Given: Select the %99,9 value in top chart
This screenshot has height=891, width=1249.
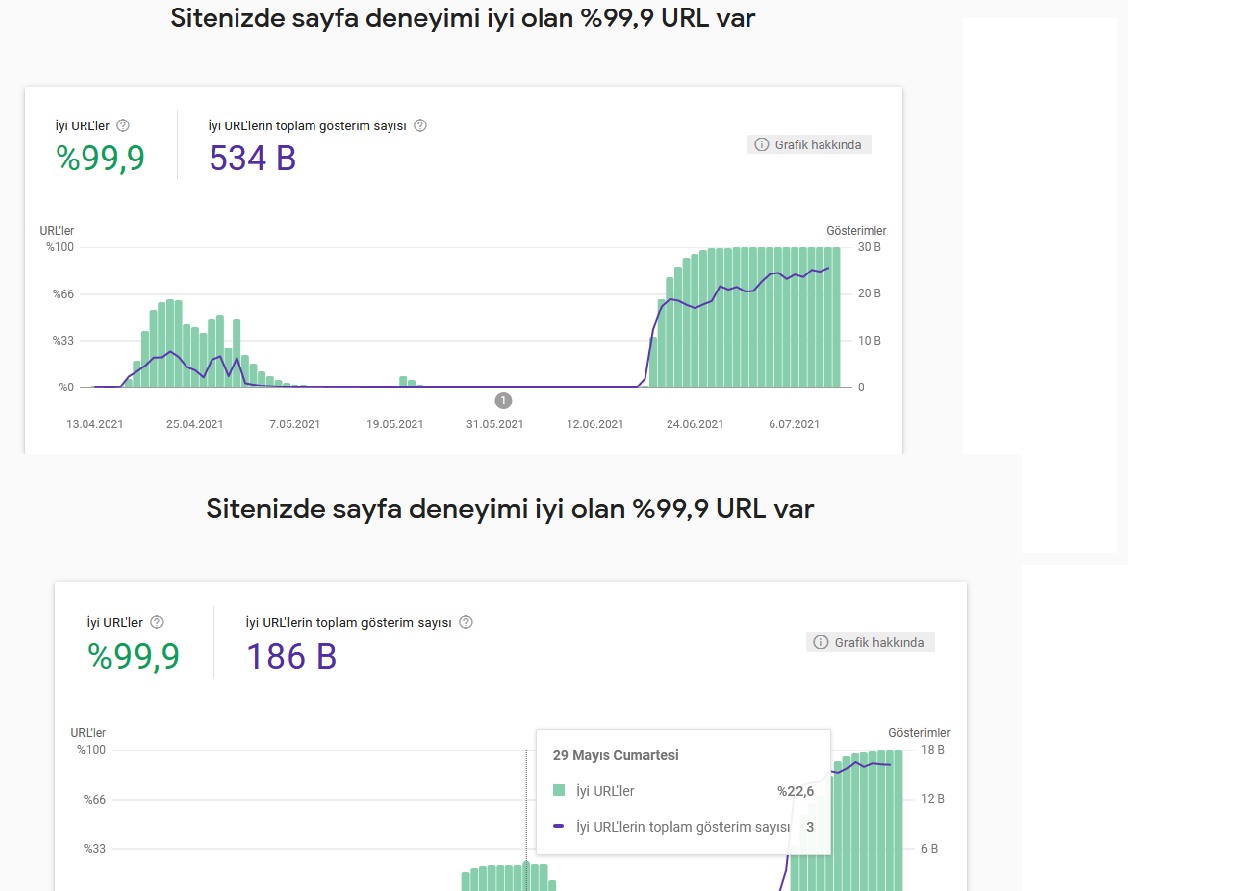Looking at the screenshot, I should tap(100, 158).
